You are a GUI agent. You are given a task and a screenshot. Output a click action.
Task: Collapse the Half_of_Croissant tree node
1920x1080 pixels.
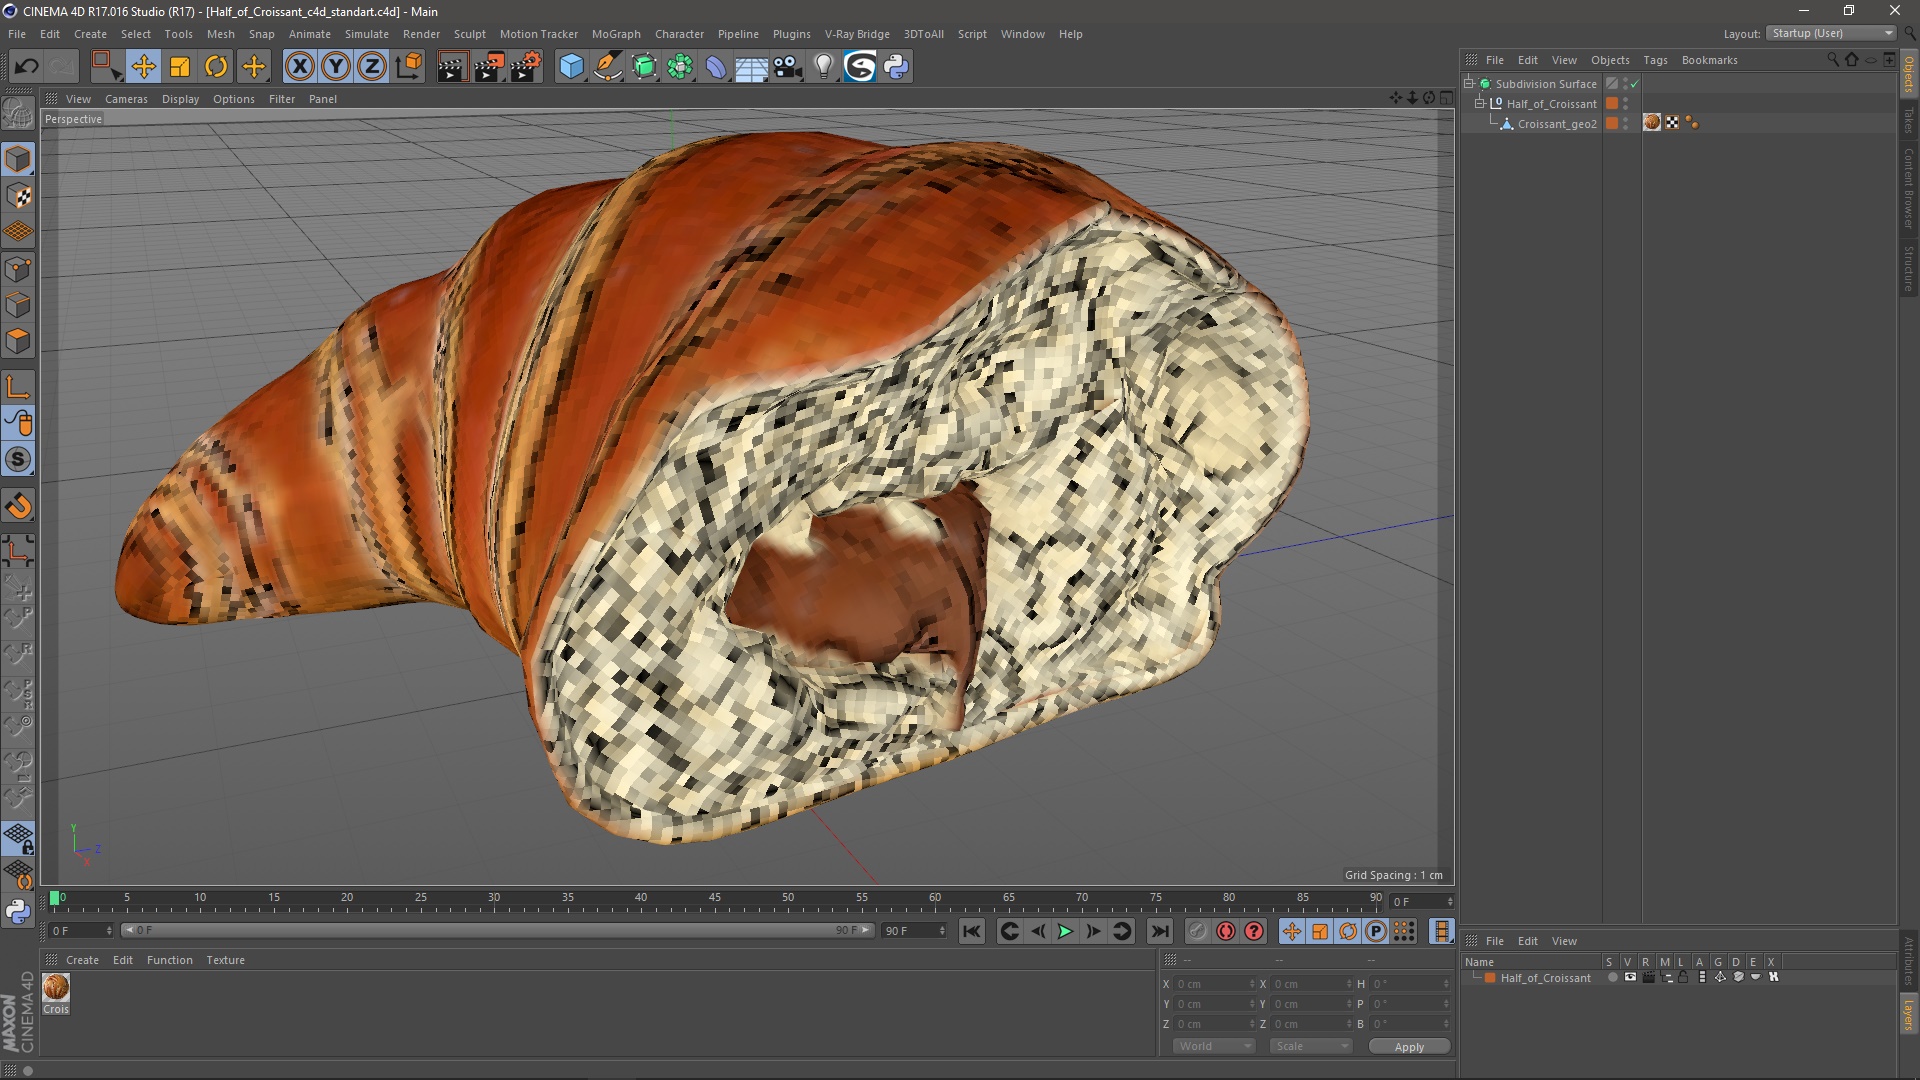1480,103
